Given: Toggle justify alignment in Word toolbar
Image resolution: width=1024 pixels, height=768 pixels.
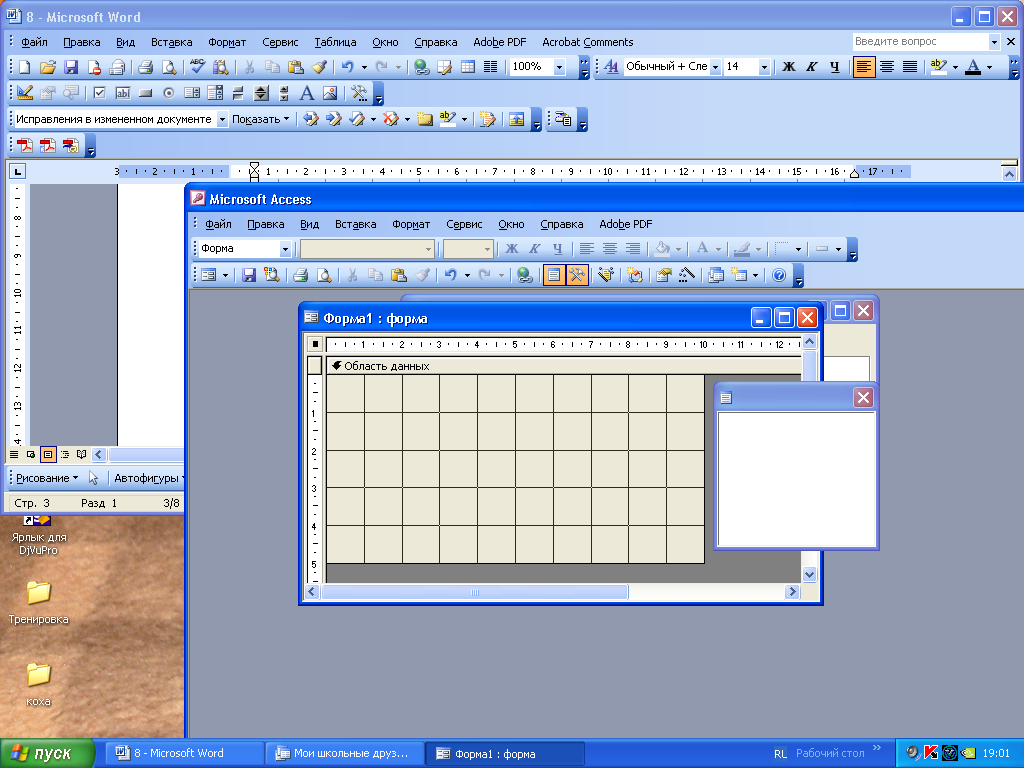Looking at the screenshot, I should 909,67.
